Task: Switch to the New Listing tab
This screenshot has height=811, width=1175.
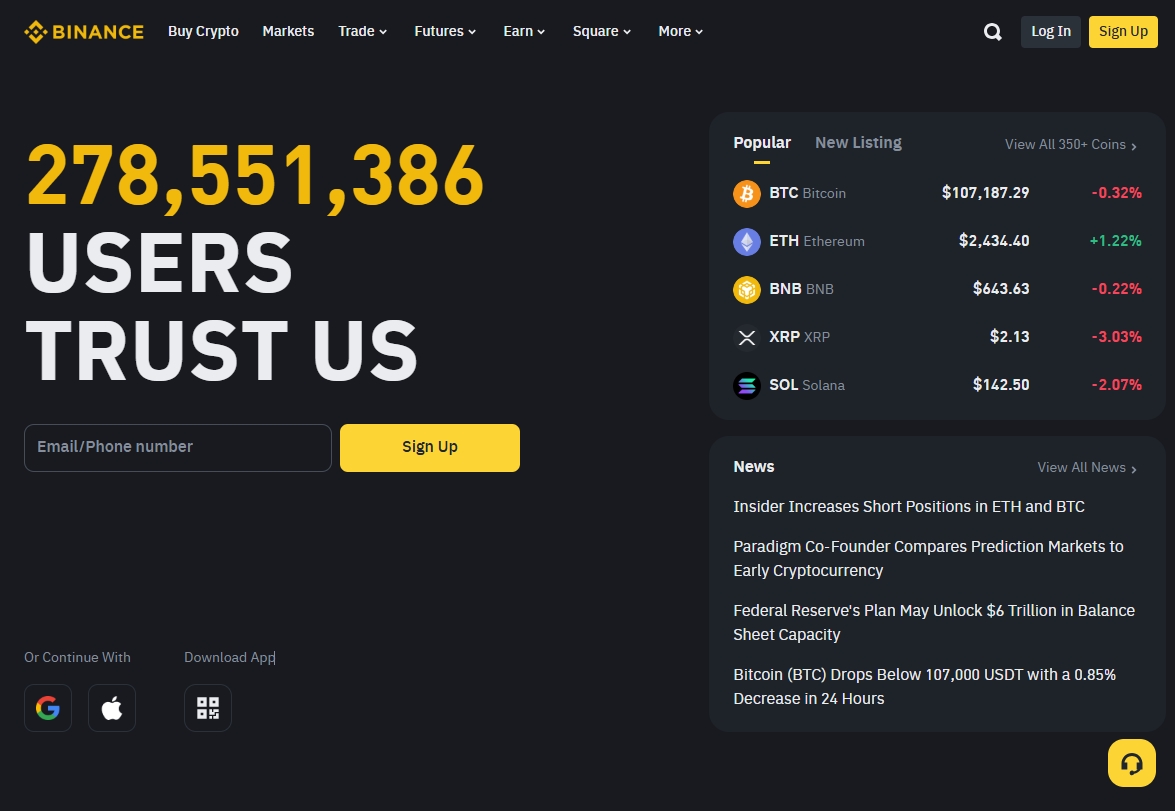Action: [858, 143]
